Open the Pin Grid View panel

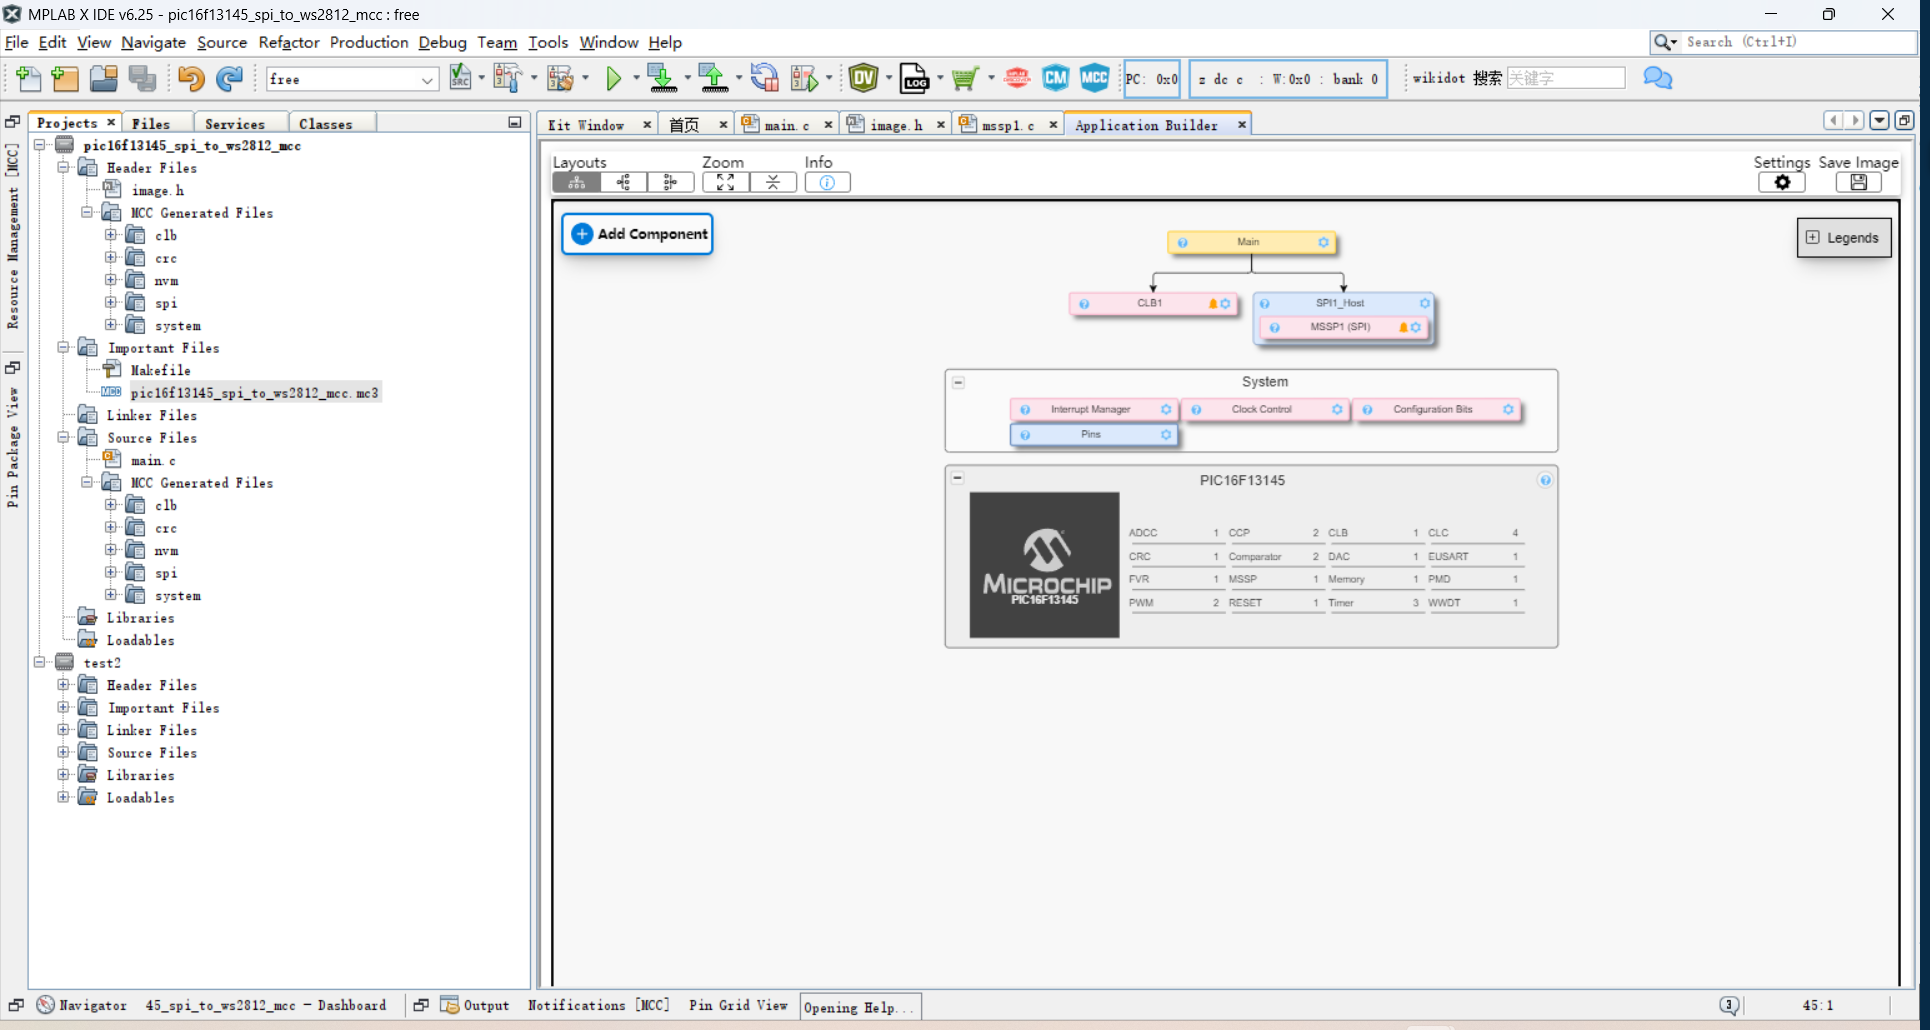pyautogui.click(x=738, y=1005)
